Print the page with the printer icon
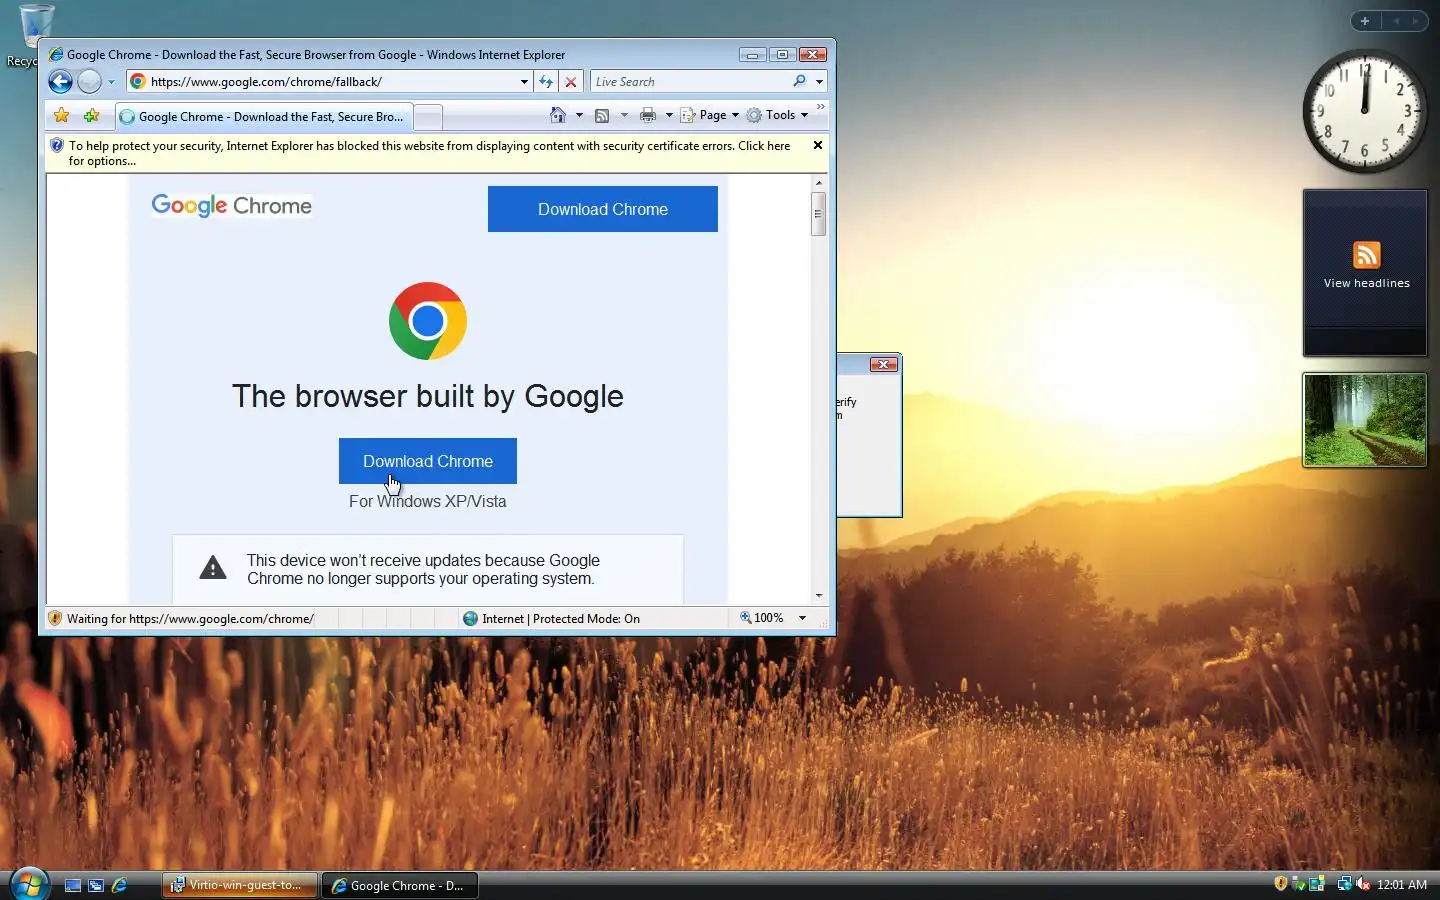The image size is (1440, 900). [x=648, y=115]
